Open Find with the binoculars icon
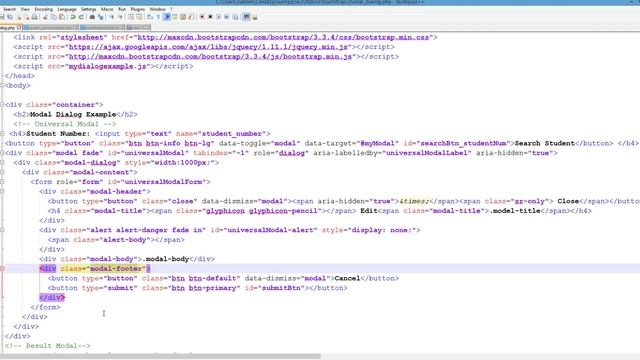640x360 pixels. click(x=92, y=17)
